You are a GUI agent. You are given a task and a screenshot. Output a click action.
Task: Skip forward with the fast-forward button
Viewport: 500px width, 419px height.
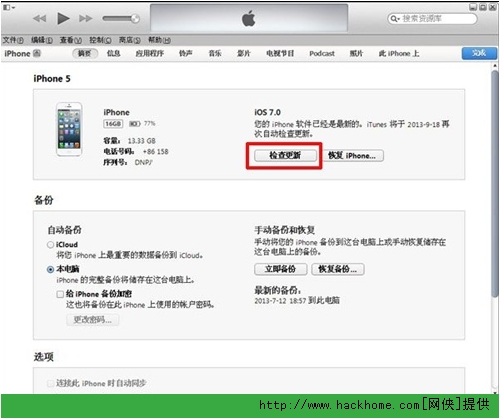pyautogui.click(x=86, y=18)
